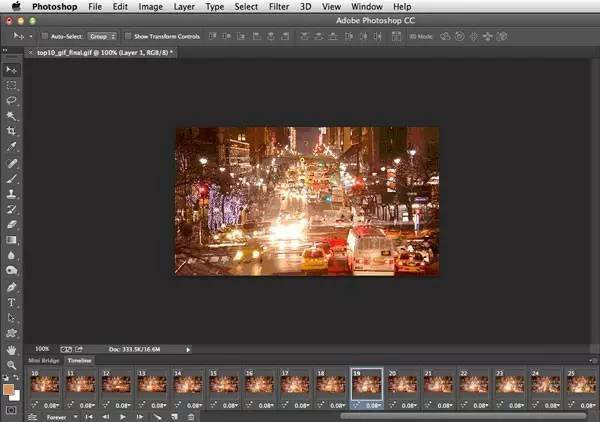Open the Auto-Select Group dropdown
The image size is (600, 422).
[101, 36]
